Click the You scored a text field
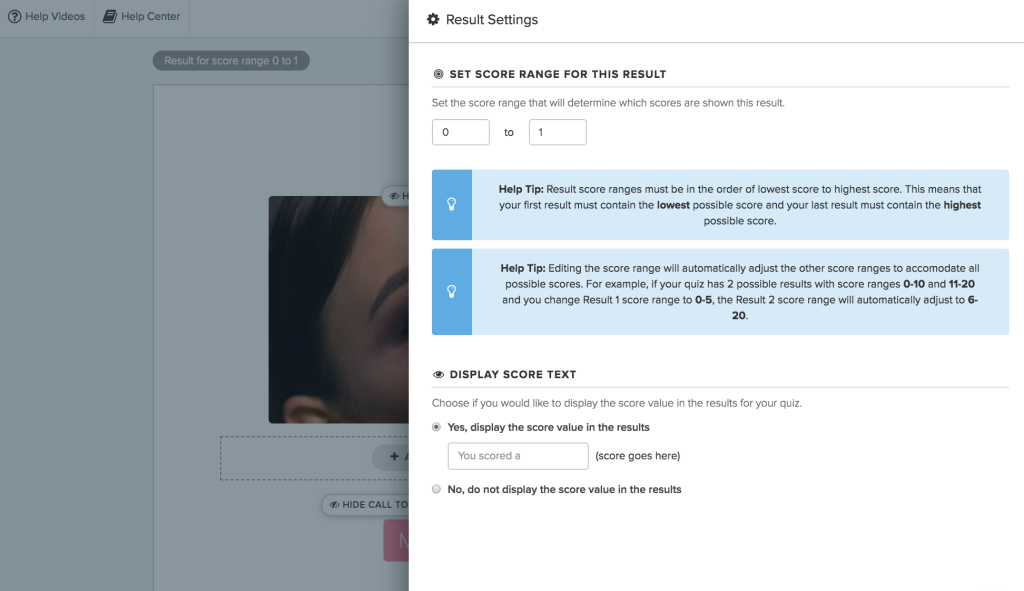This screenshot has width=1024, height=591. click(x=518, y=456)
